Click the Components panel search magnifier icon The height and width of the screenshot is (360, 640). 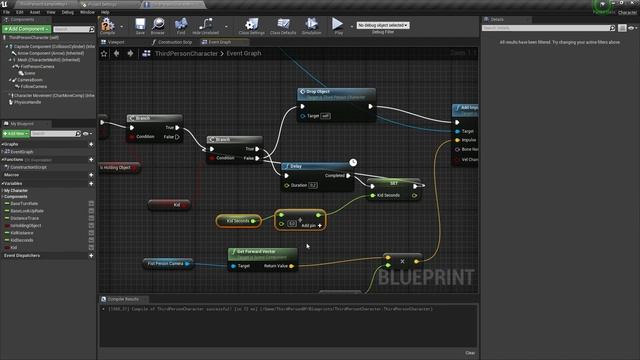pyautogui.click(x=92, y=29)
